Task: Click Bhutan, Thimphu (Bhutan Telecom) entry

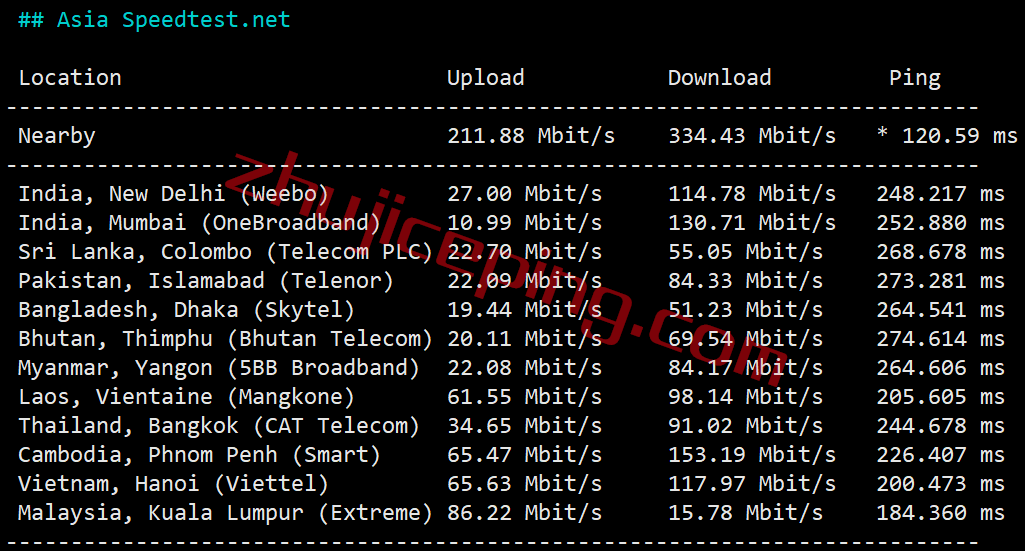Action: click(x=226, y=339)
